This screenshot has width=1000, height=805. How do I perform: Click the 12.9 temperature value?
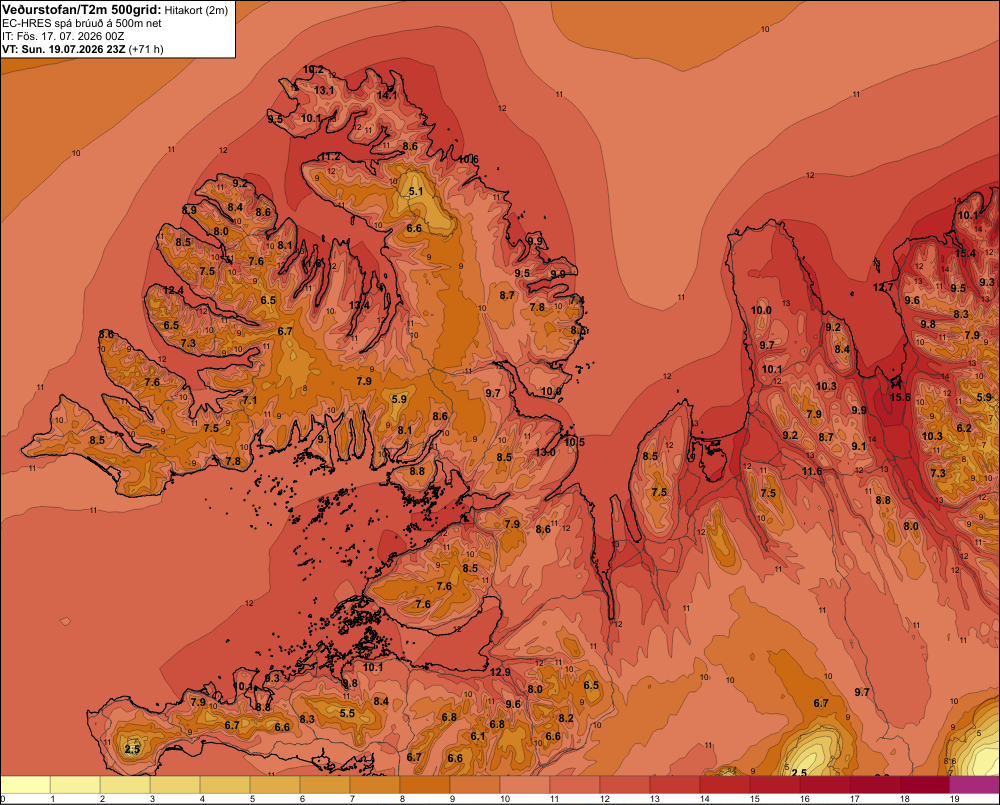point(501,672)
